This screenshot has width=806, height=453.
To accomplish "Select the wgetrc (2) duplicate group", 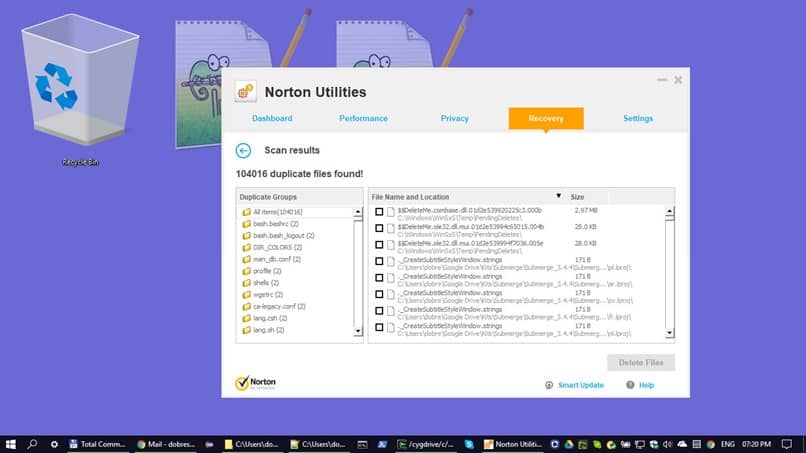I will [x=268, y=295].
